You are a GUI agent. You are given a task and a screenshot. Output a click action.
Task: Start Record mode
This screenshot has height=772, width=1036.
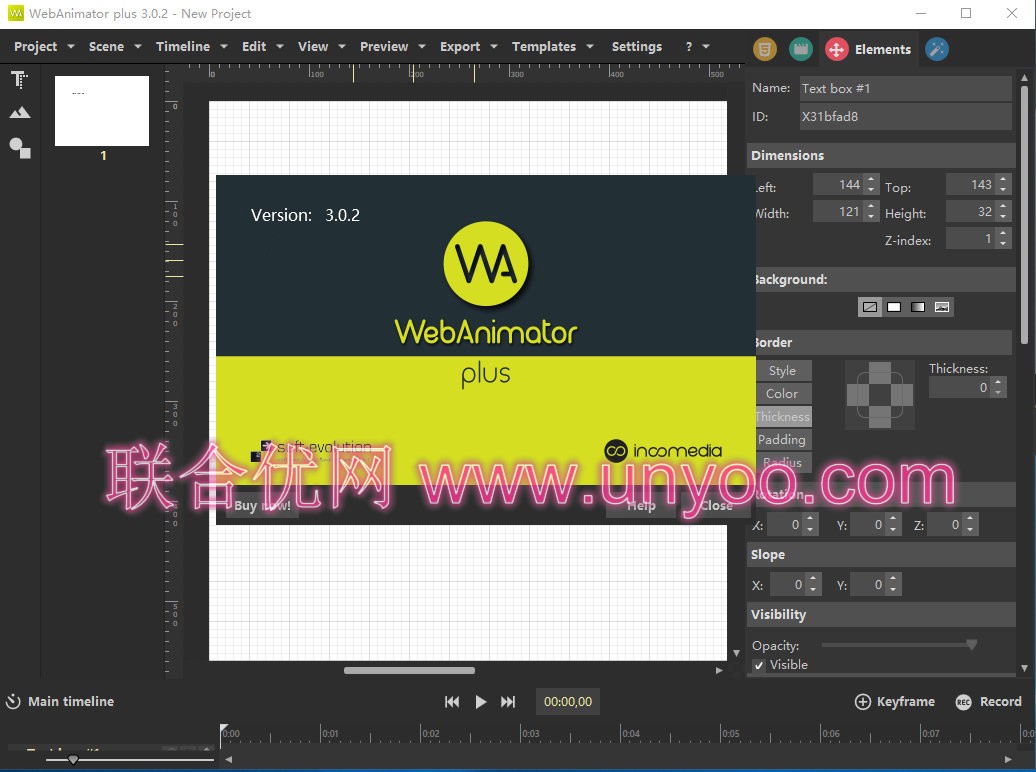[x=988, y=702]
